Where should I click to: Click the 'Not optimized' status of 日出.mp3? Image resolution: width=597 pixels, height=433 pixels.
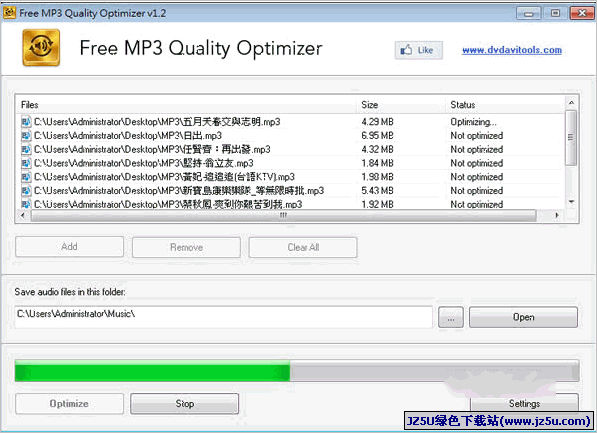[x=477, y=136]
